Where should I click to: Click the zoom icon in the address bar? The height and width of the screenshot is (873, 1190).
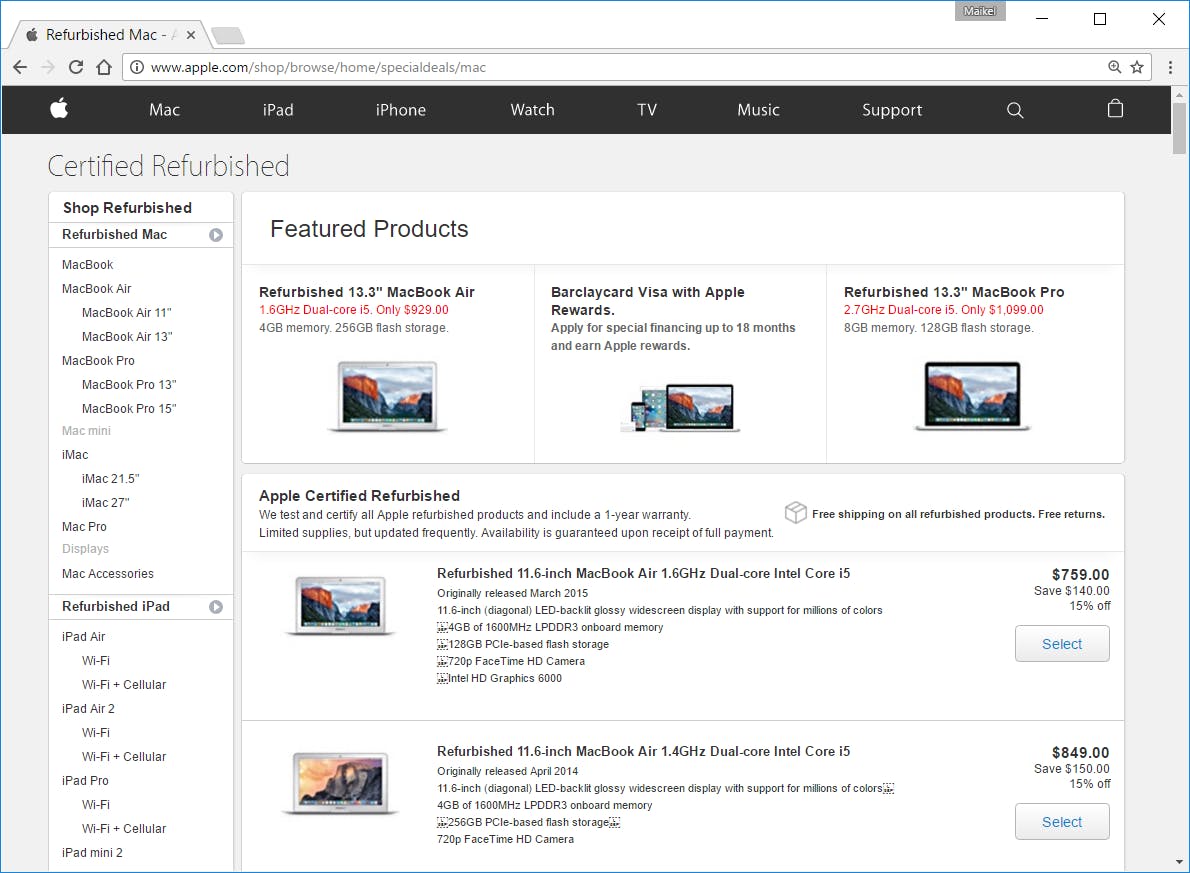[x=1114, y=67]
